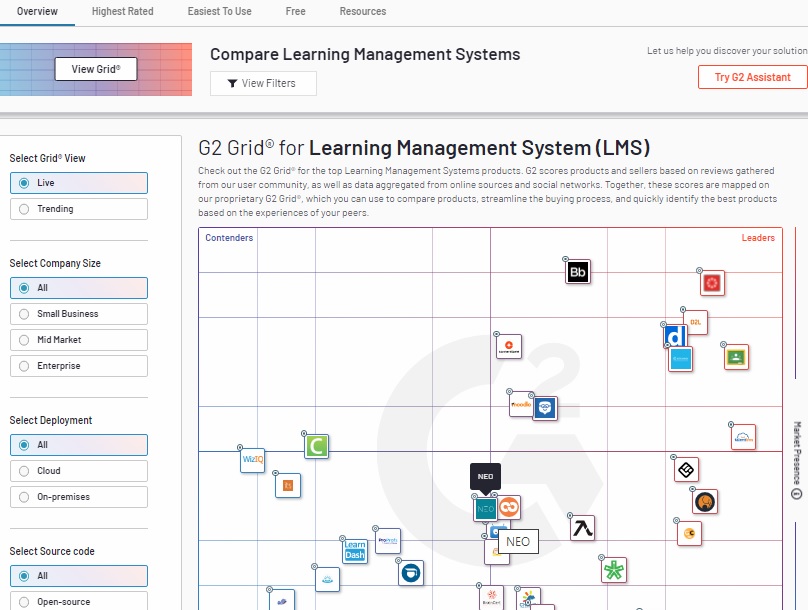Click Try G2 Assistant button
Screen dimensions: 808x610
pos(752,77)
